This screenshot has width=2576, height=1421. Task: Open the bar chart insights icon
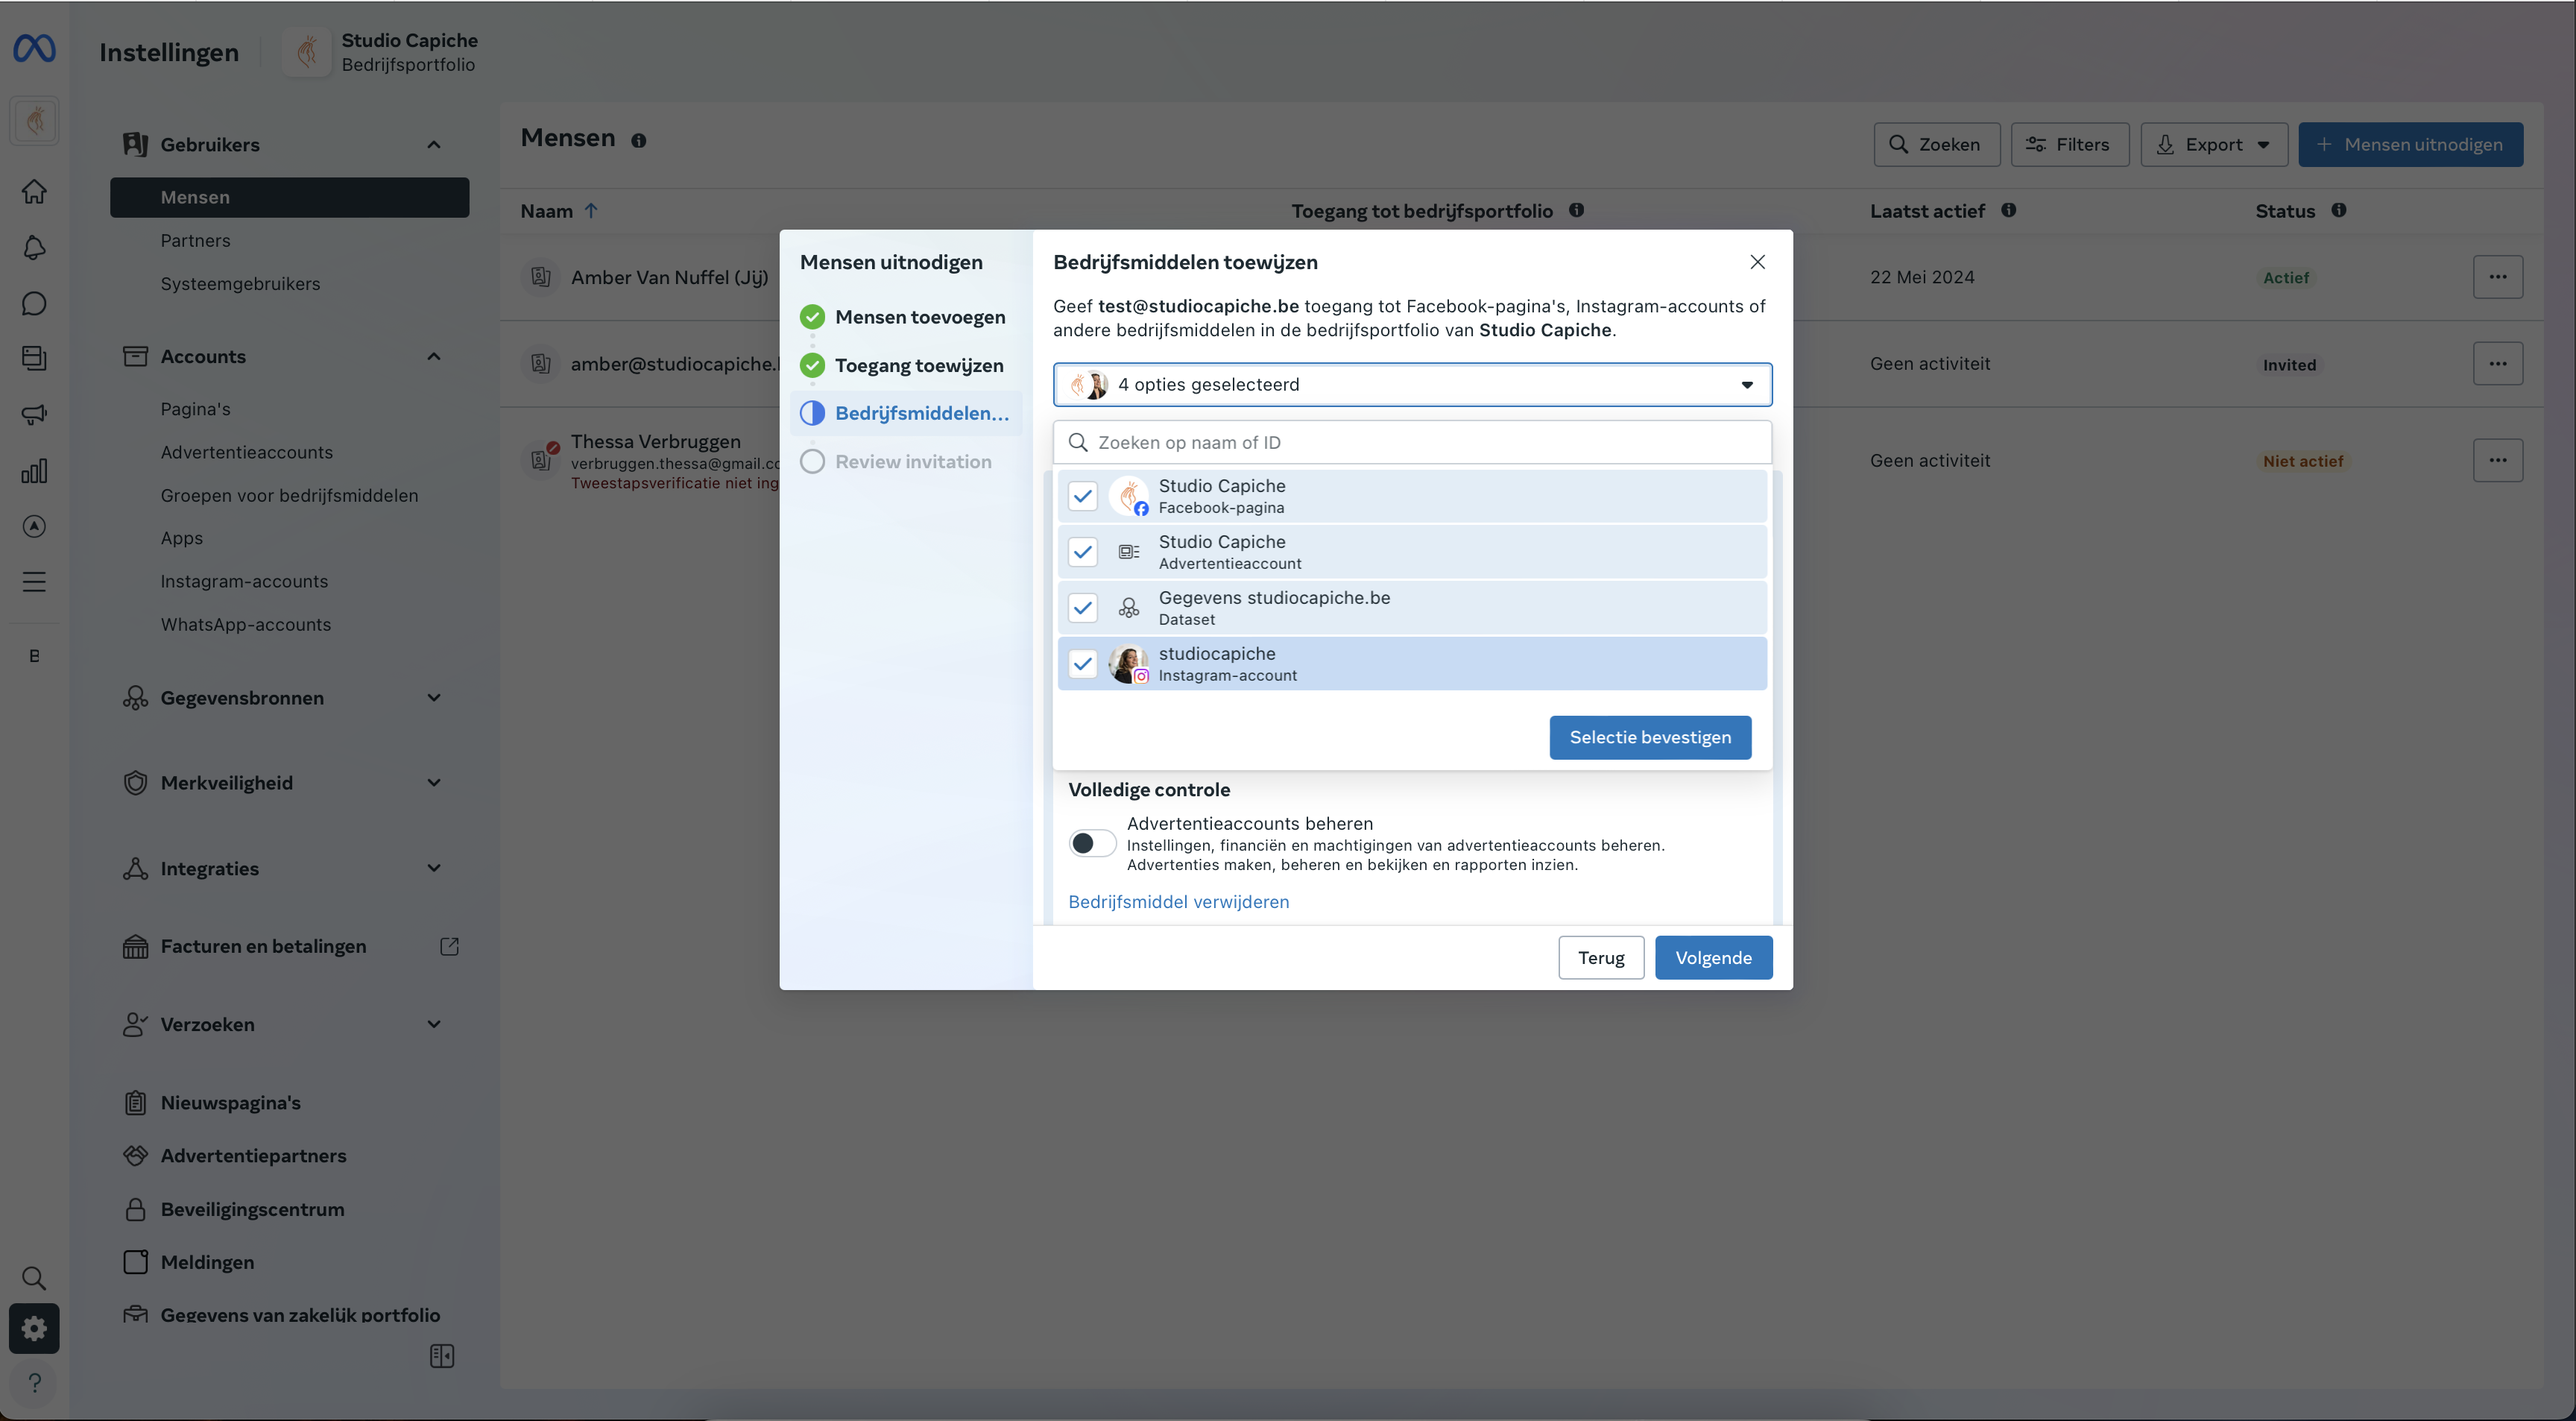pyautogui.click(x=34, y=470)
